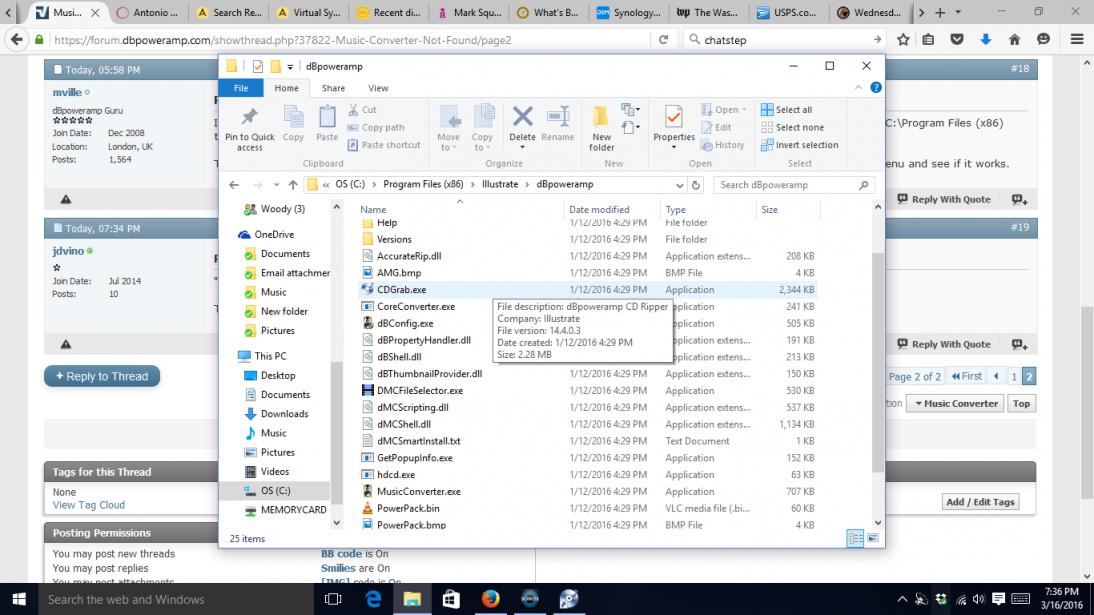Go up one folder level arrow
This screenshot has height=615, width=1094.
click(293, 185)
